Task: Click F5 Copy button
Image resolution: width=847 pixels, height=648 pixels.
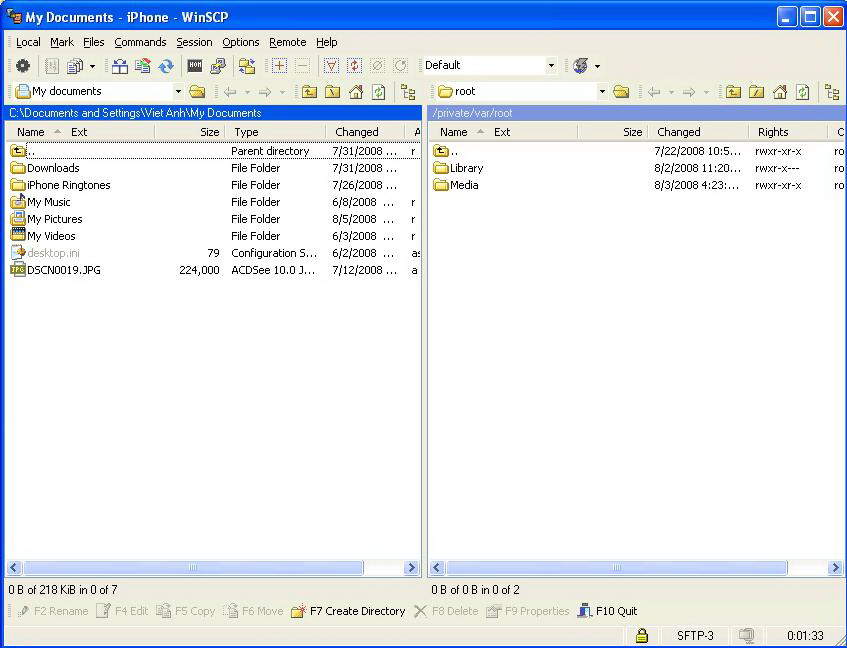Action: point(185,611)
